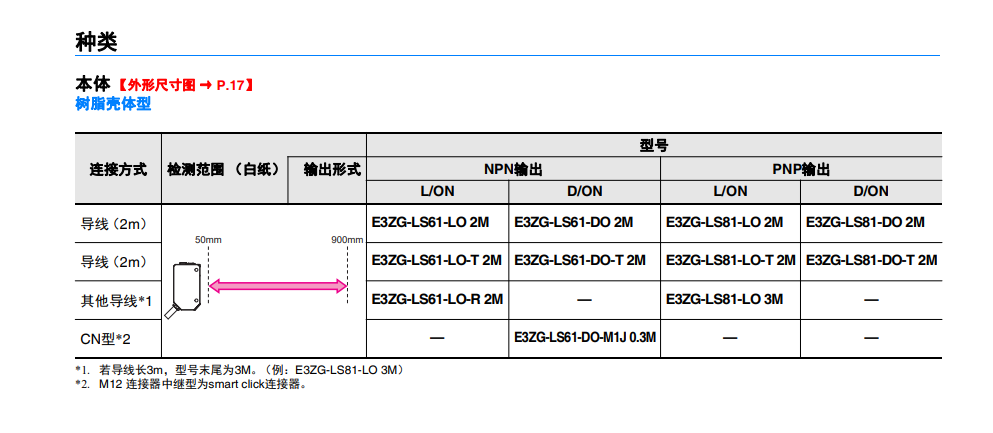993x433 pixels.
Task: Click the sensor body illustration
Action: [187, 286]
